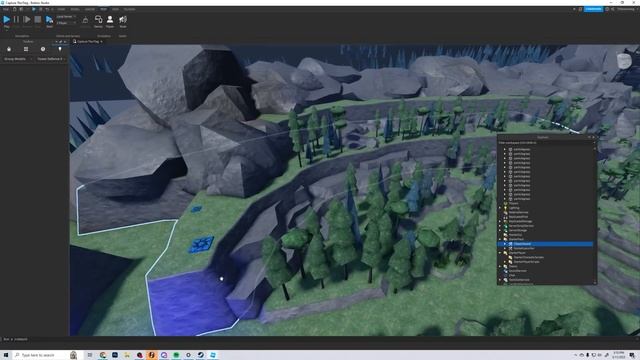This screenshot has width=640, height=360.
Task: Click the Pause simulation button
Action: coord(16,20)
